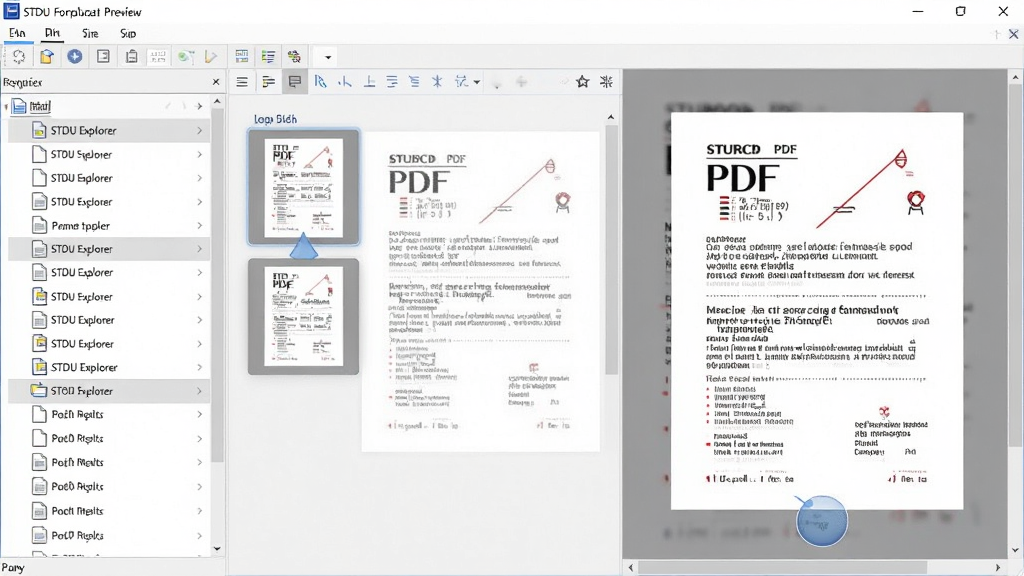The width and height of the screenshot is (1024, 576).
Task: Expand the "Pema tppler" row chevron
Action: [x=199, y=225]
